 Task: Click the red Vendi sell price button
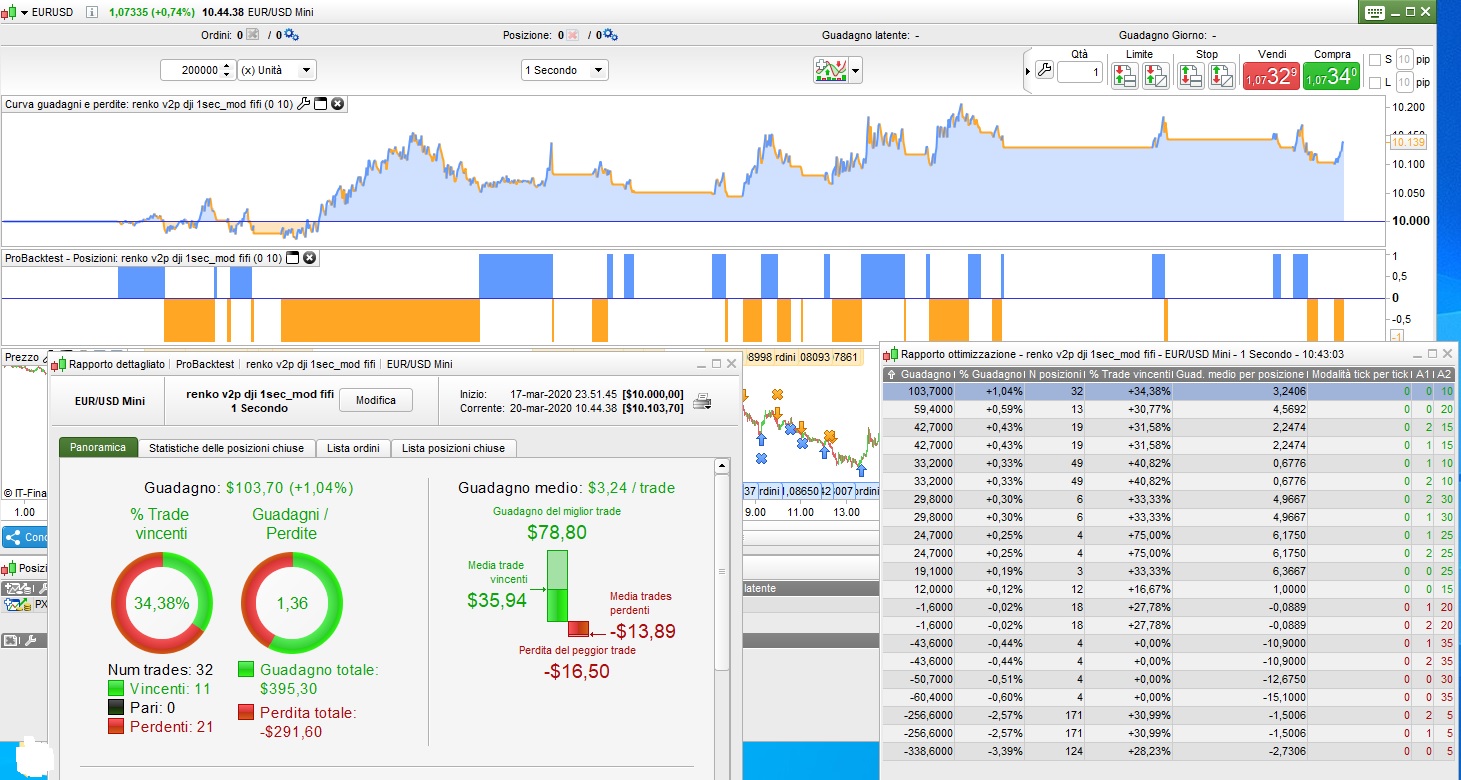pos(1271,76)
